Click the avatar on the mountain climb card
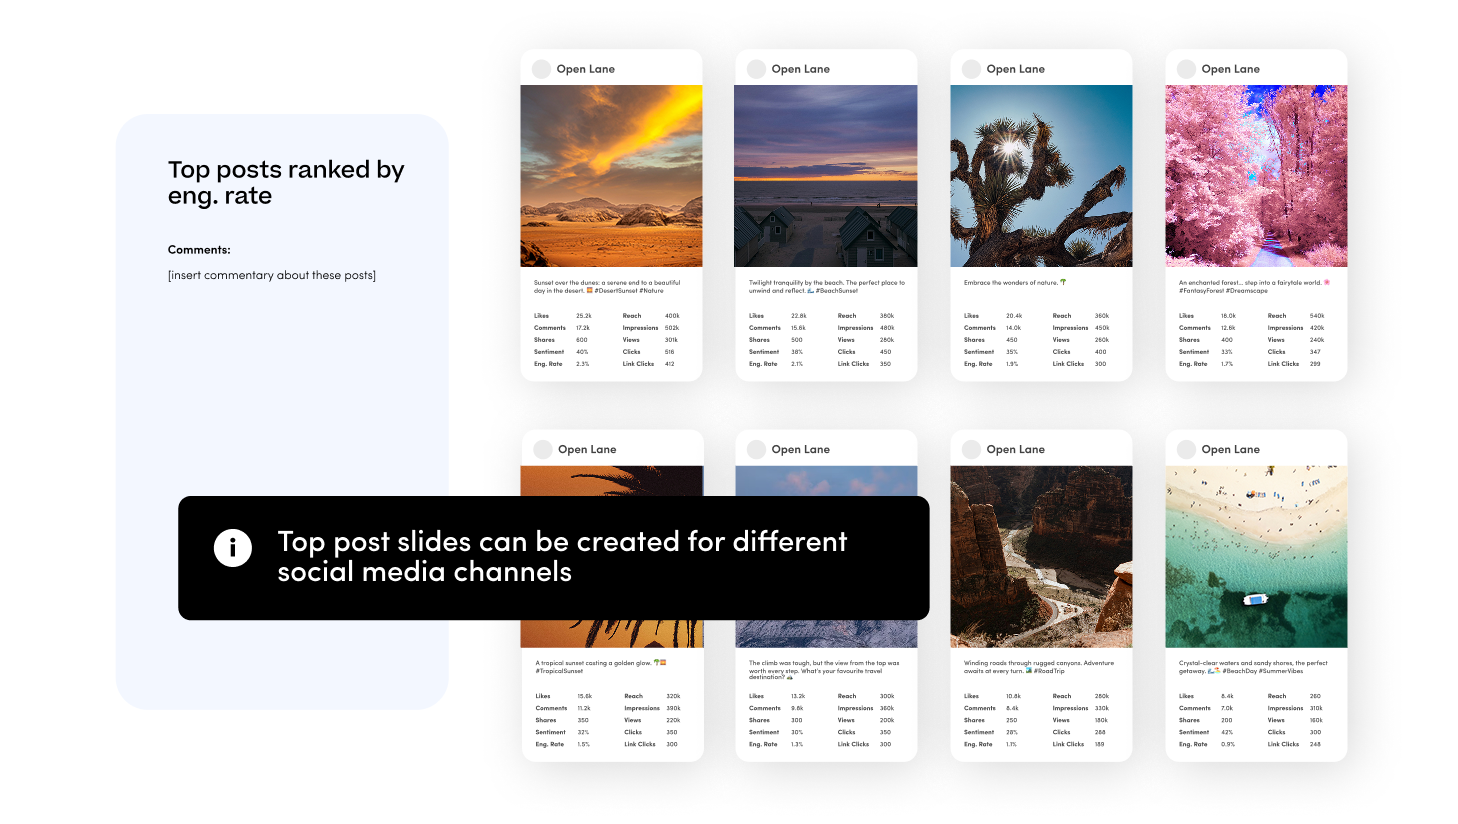Viewport: 1458px width, 824px height. (757, 449)
